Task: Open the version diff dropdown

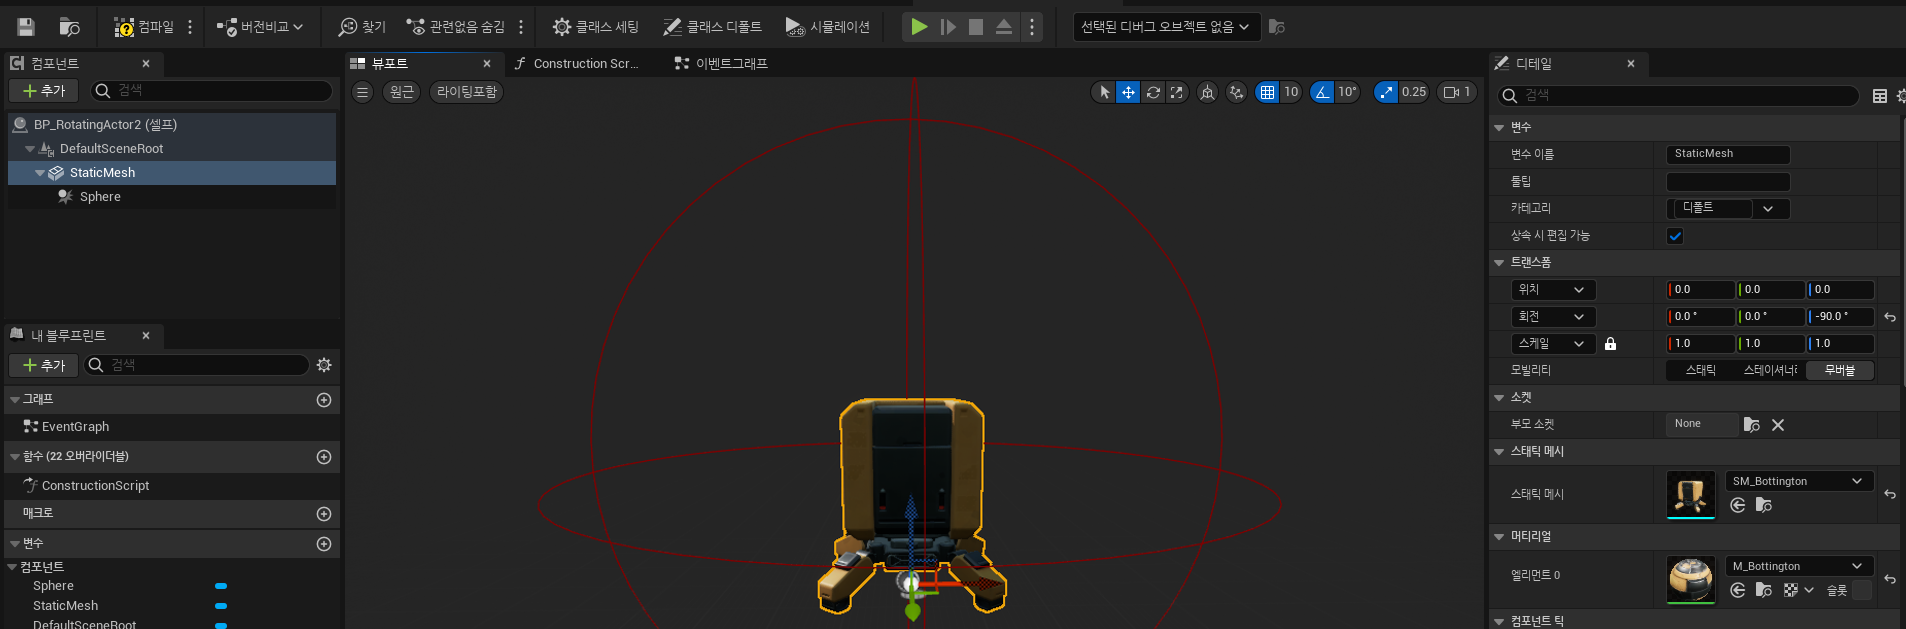Action: pos(260,27)
